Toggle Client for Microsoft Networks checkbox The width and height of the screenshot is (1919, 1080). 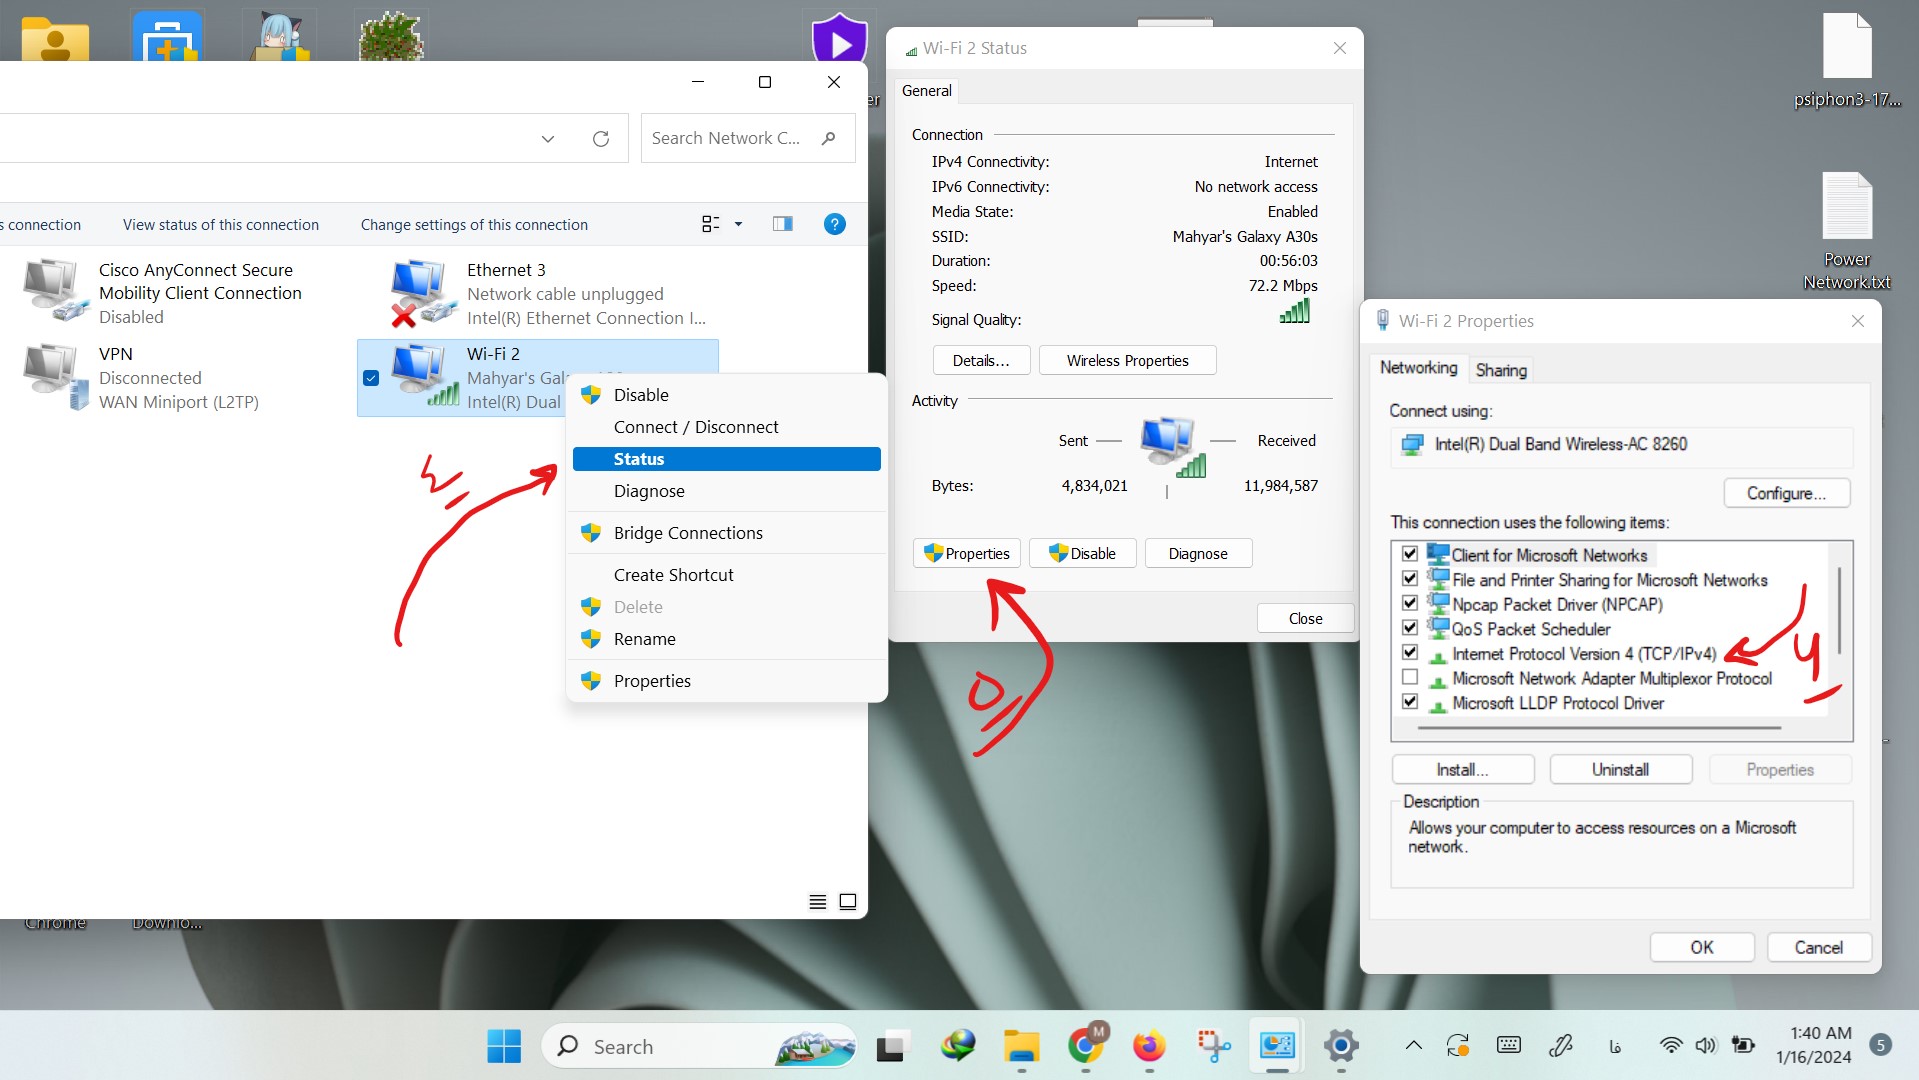(x=1409, y=554)
